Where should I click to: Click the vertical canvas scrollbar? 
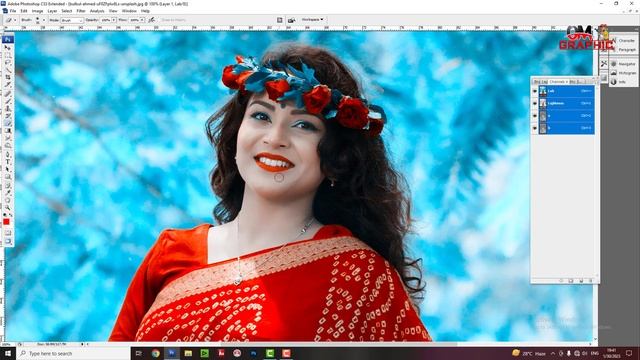[596, 185]
